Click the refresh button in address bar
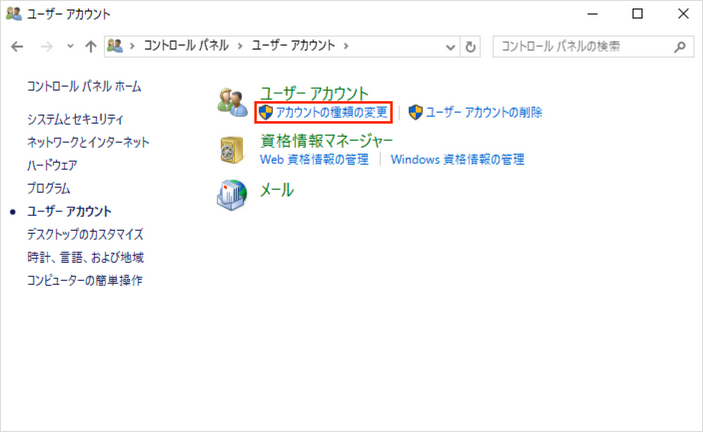 (x=472, y=46)
